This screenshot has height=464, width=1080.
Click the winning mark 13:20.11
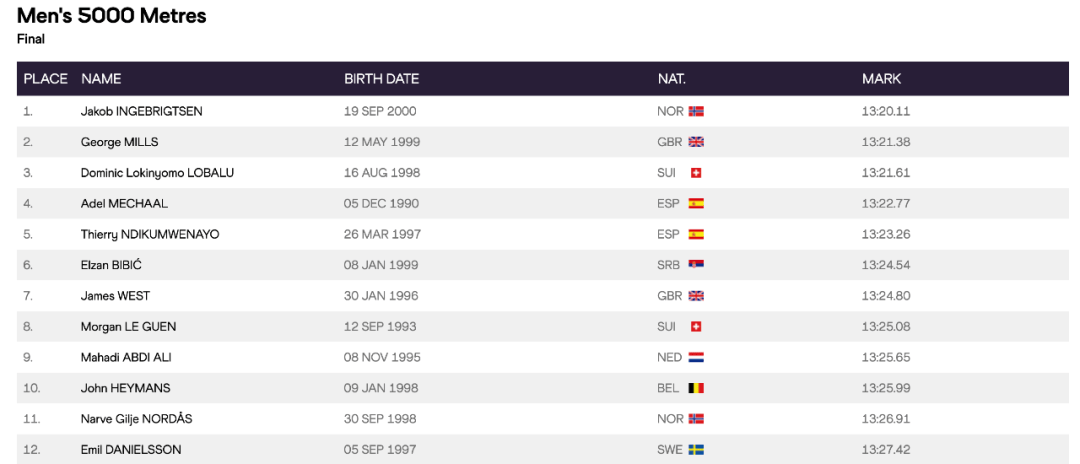point(885,111)
